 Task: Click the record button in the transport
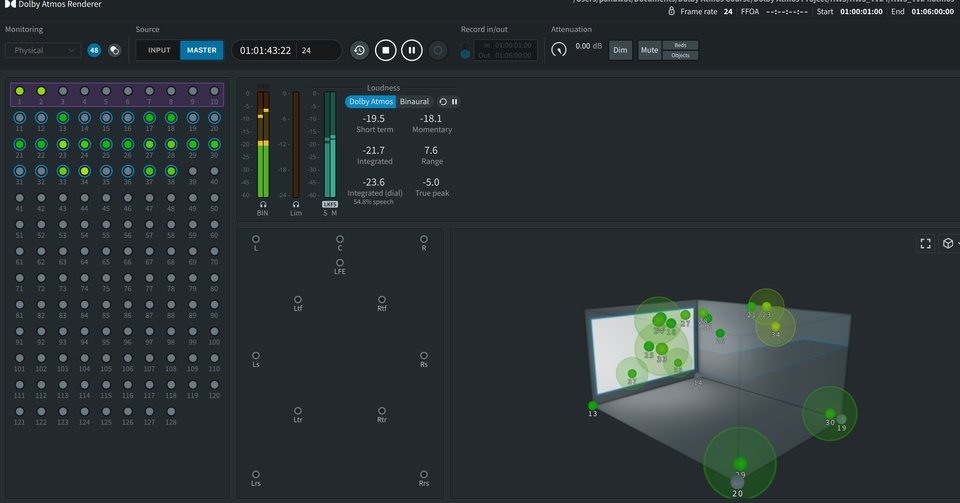438,50
